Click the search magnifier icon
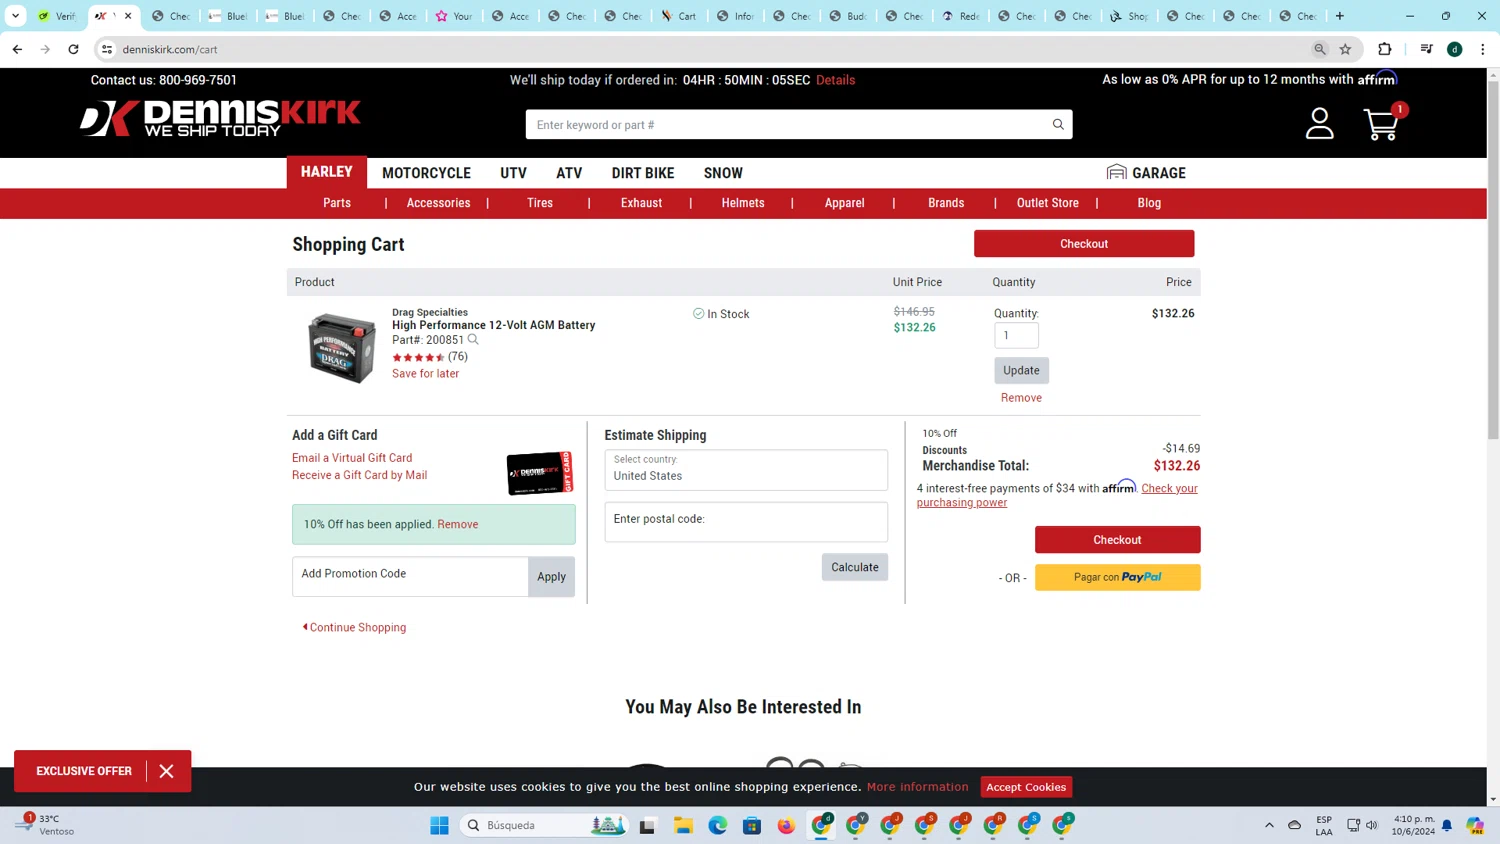 (x=1058, y=124)
